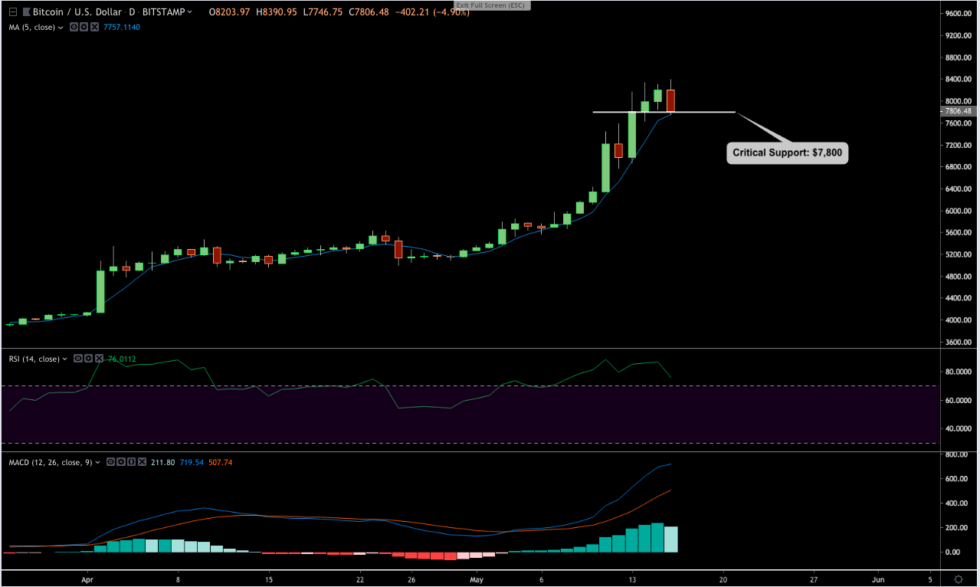Open RSI indicator settings
The image size is (980, 587).
(88, 359)
